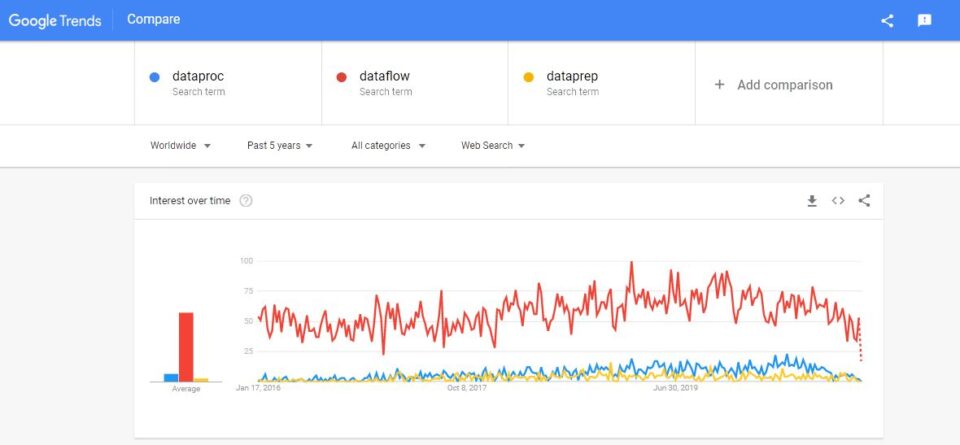
Task: Open the feedback icon in the header
Action: point(924,20)
